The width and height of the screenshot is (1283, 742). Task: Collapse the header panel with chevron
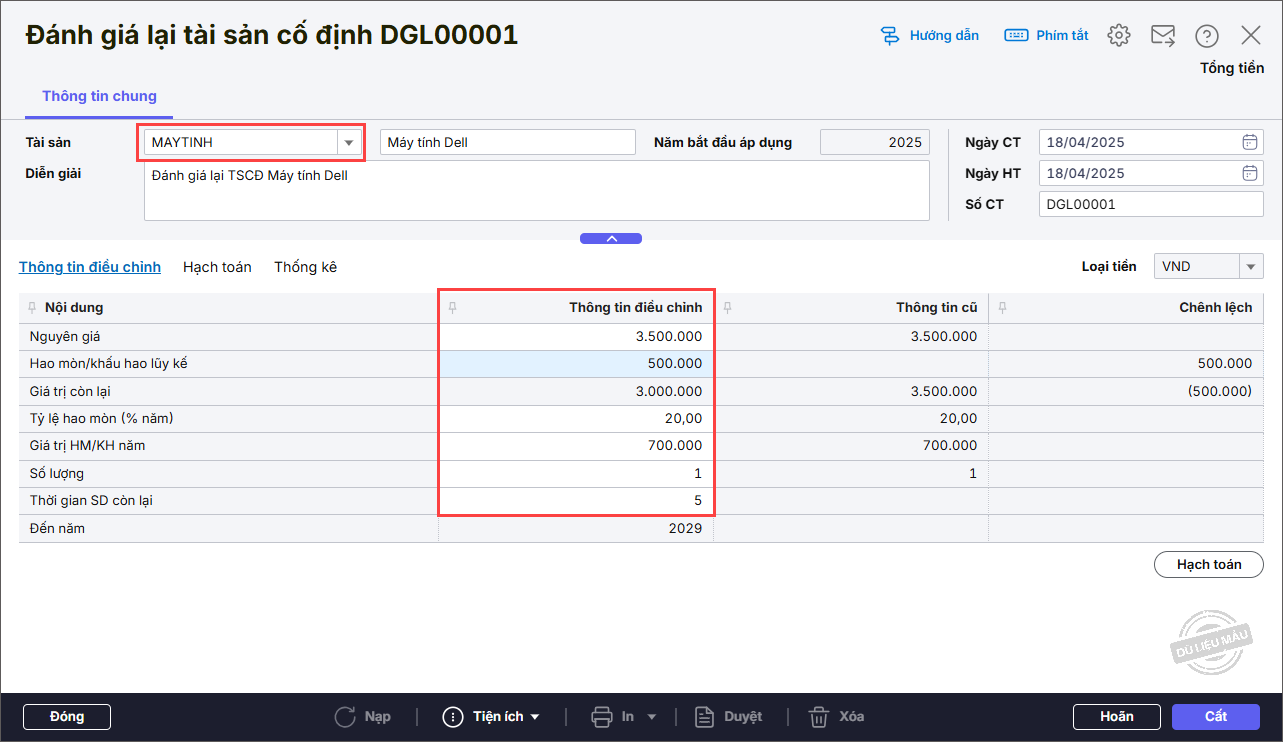(611, 239)
